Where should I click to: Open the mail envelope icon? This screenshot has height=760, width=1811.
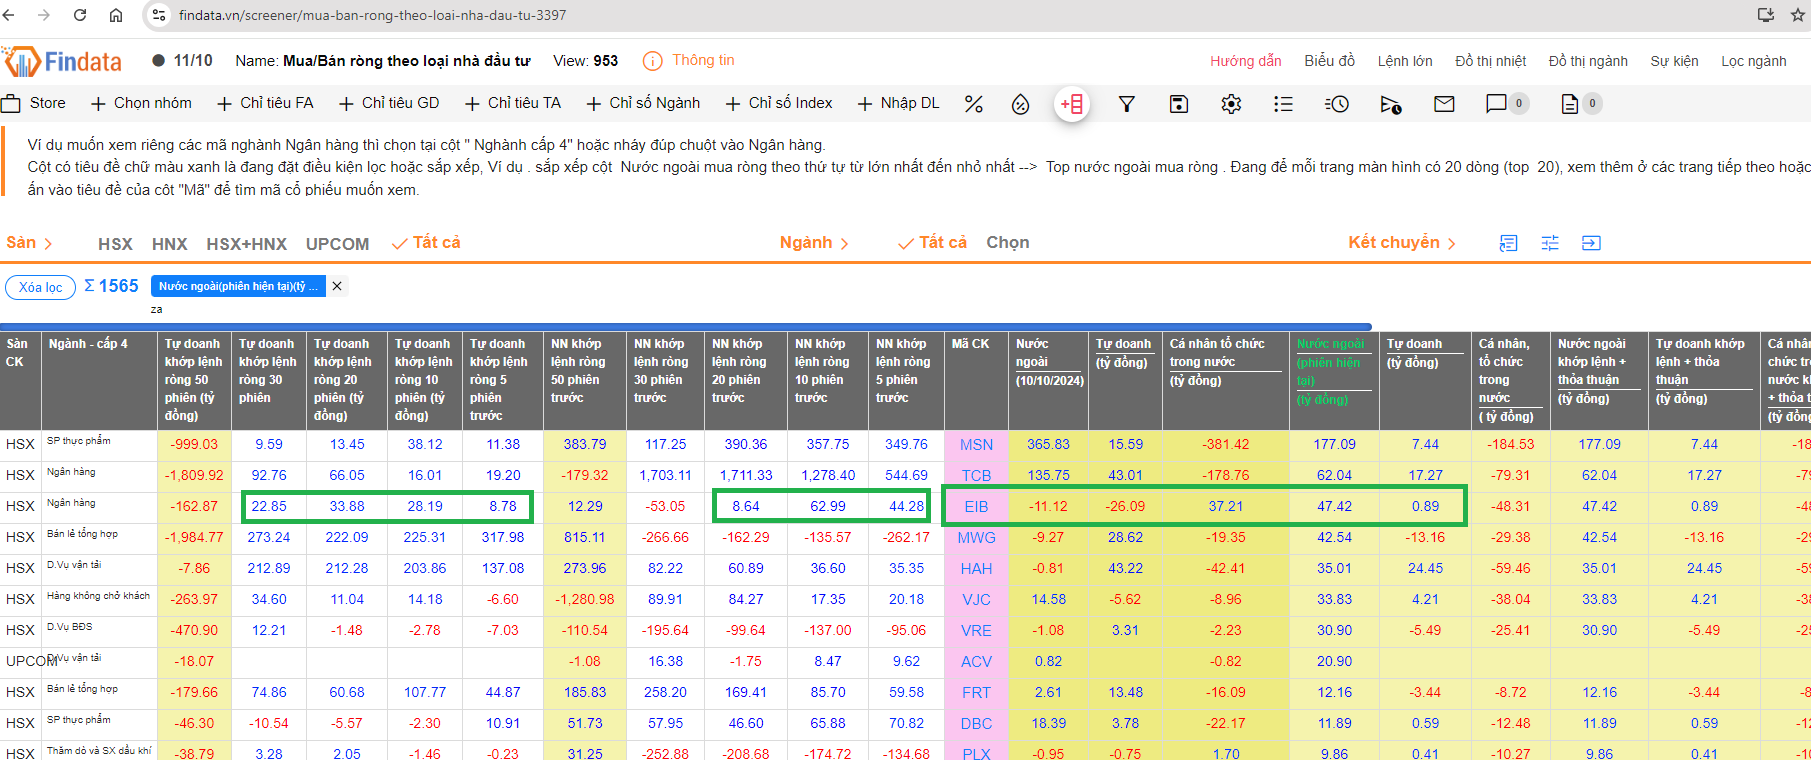(x=1444, y=104)
